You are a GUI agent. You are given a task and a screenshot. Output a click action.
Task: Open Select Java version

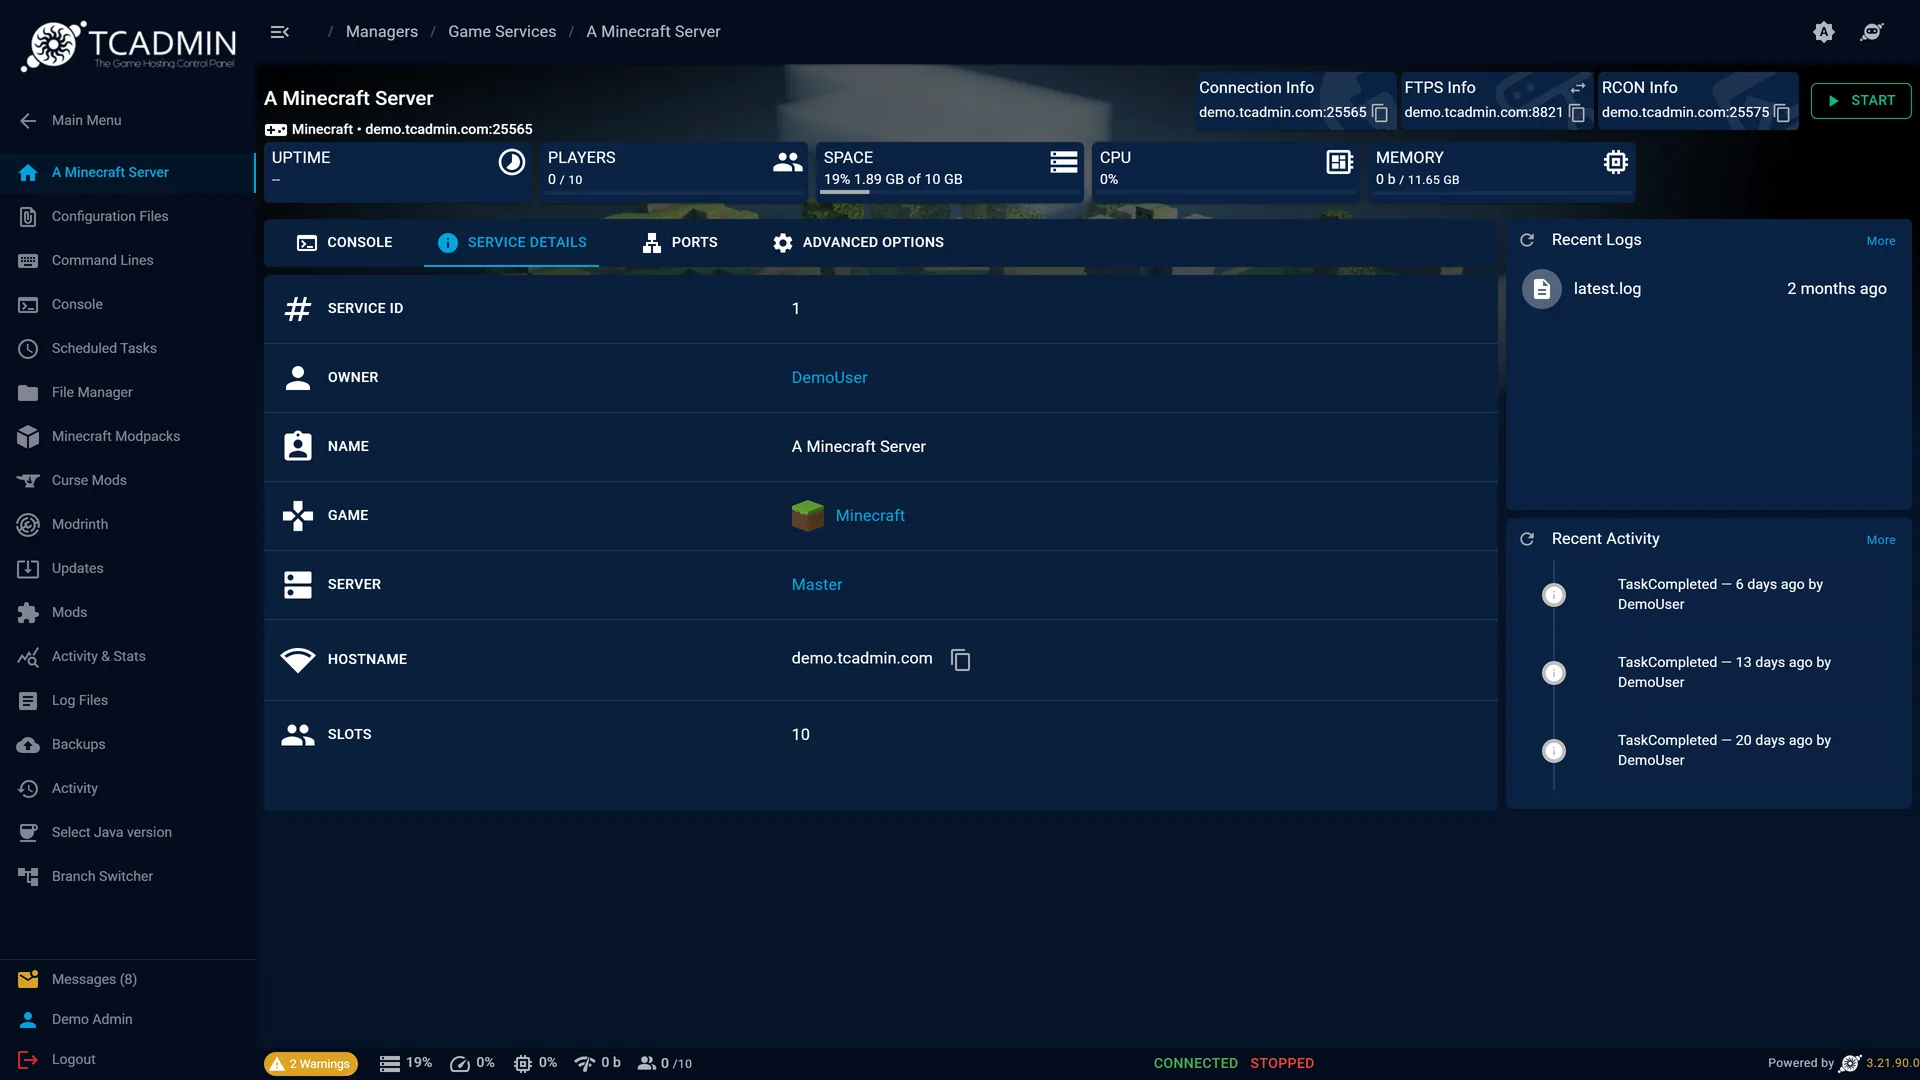pos(128,832)
